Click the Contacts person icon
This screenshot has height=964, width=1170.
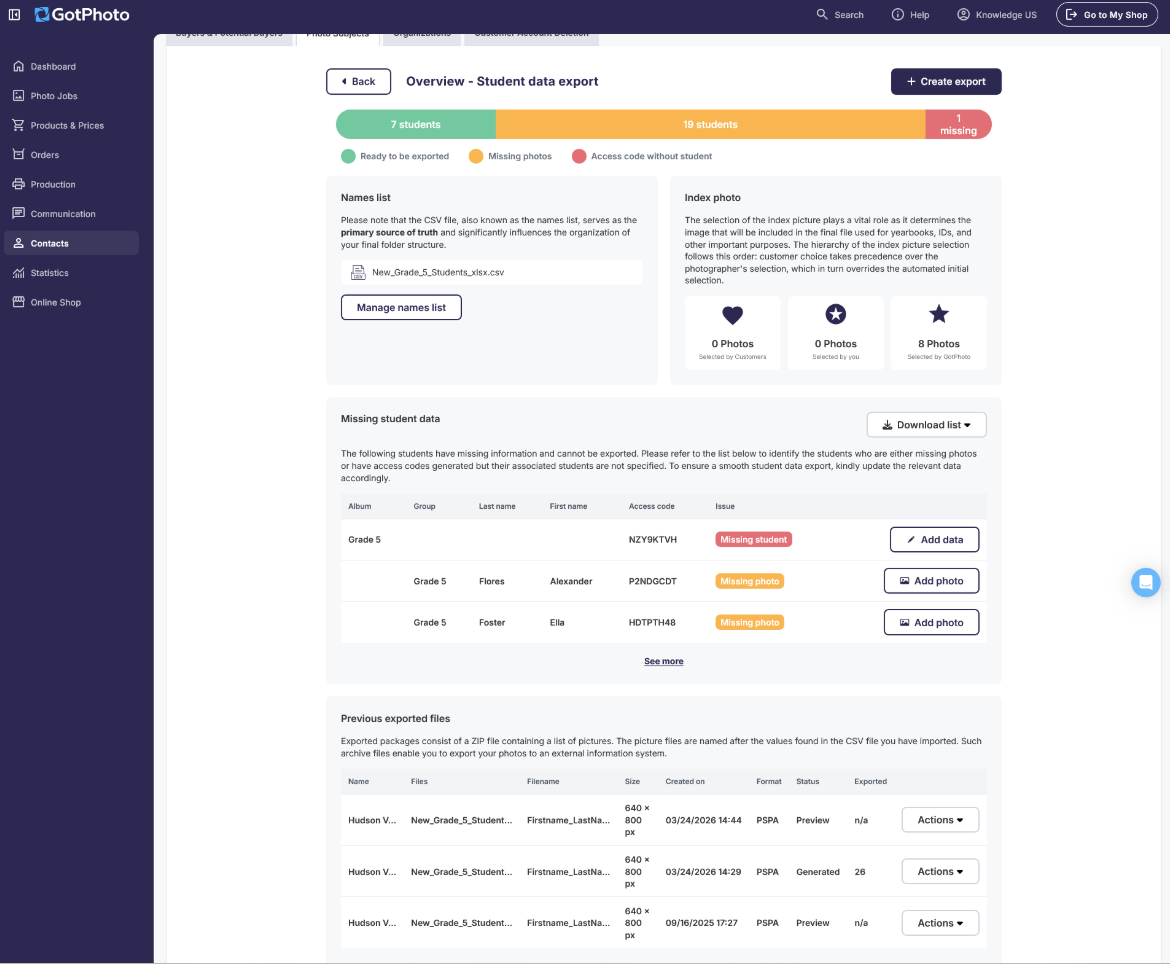pos(19,243)
